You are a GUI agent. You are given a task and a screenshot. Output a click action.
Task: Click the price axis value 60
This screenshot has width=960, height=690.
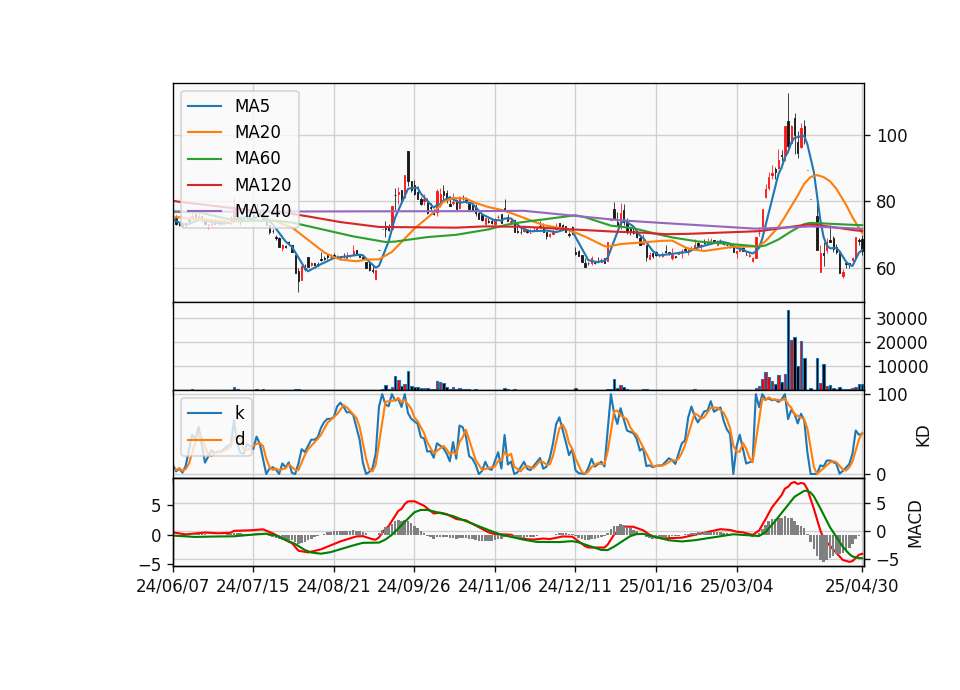click(887, 269)
